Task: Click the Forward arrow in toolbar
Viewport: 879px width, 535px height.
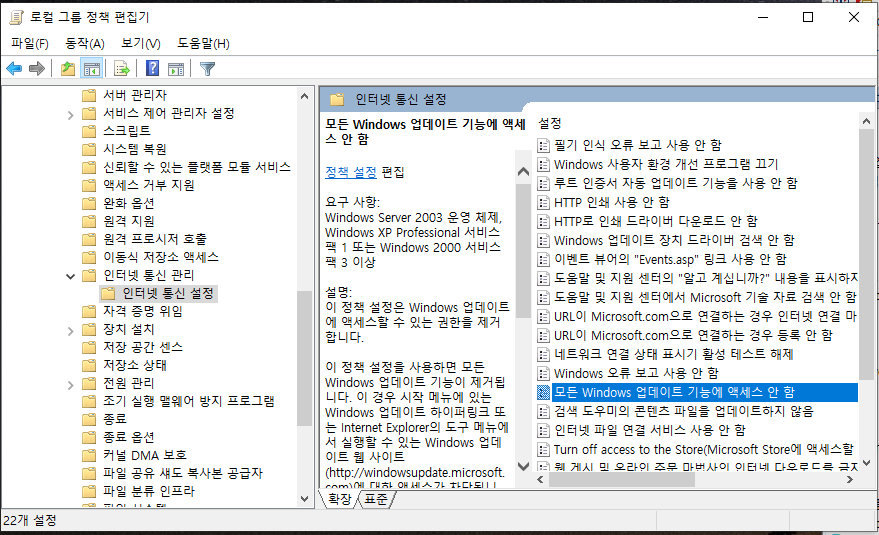Action: pyautogui.click(x=37, y=69)
